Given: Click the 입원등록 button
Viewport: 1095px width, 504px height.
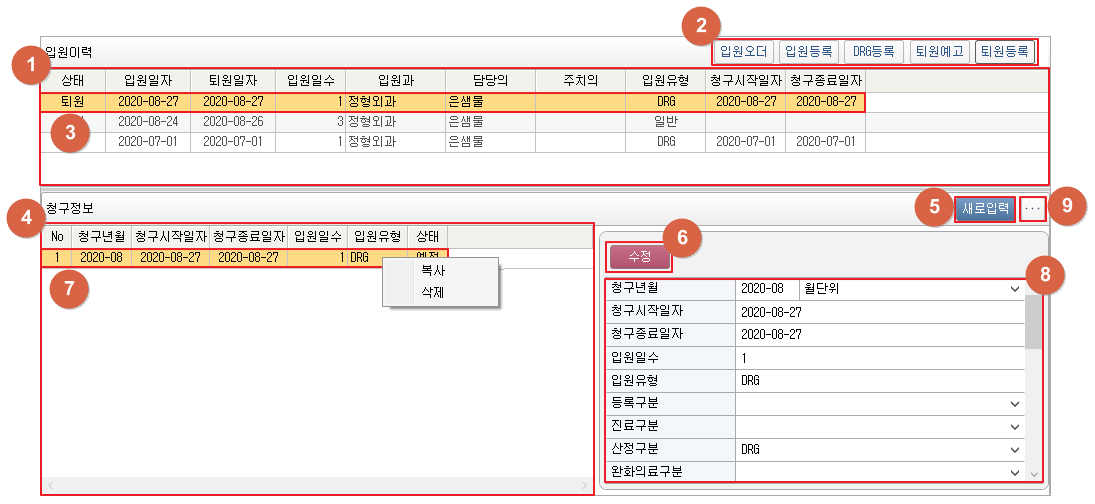Looking at the screenshot, I should 808,51.
